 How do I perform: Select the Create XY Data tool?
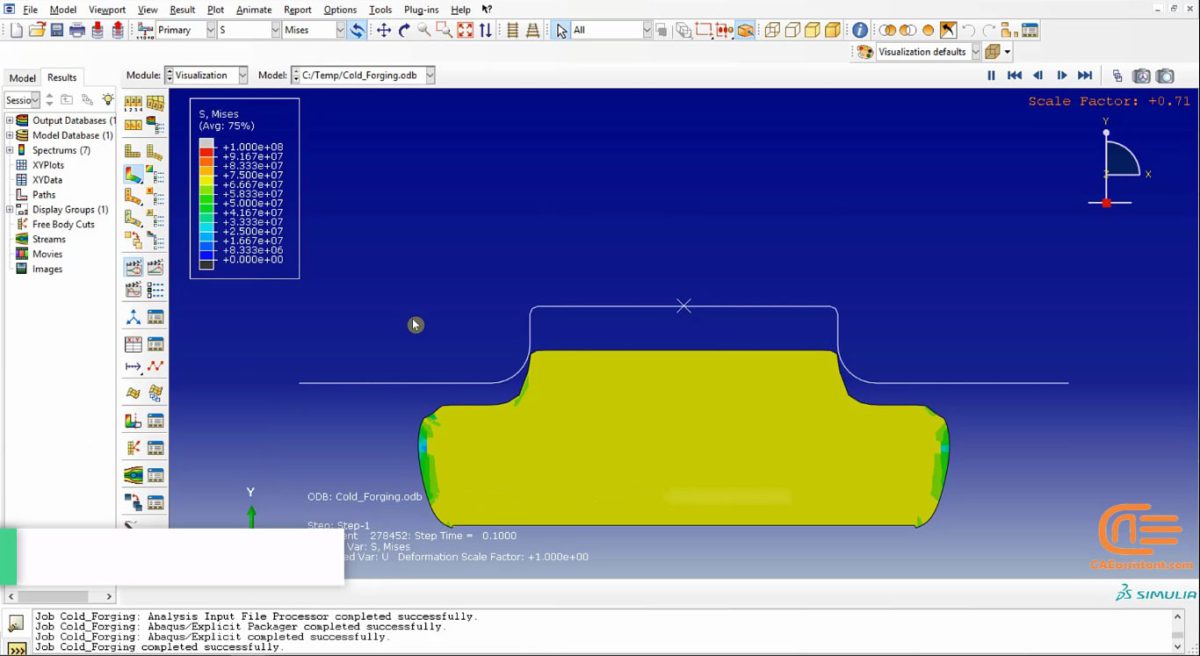(x=131, y=343)
